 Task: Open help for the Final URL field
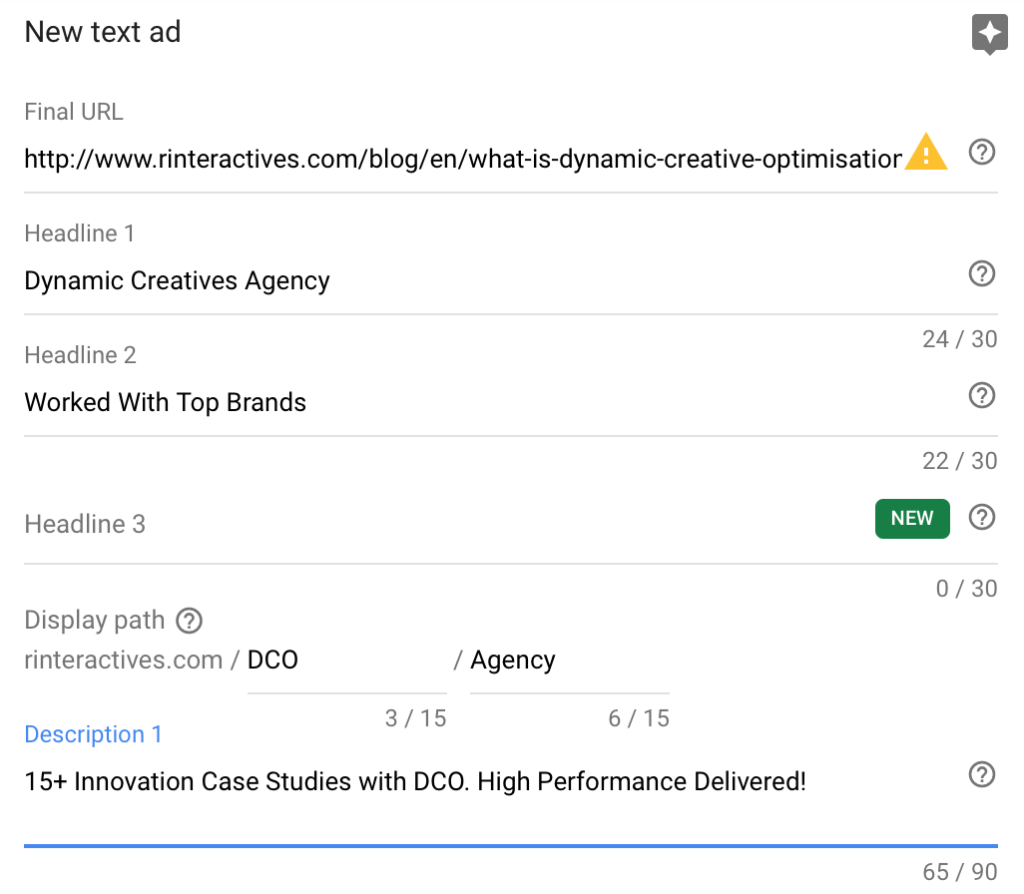tap(981, 152)
